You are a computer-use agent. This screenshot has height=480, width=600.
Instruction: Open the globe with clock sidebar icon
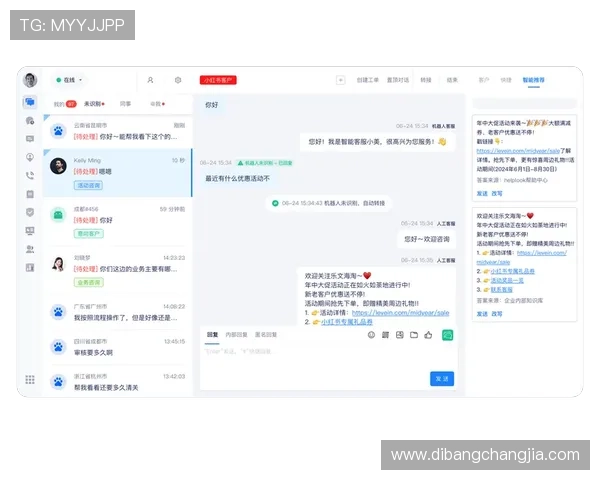(30, 121)
